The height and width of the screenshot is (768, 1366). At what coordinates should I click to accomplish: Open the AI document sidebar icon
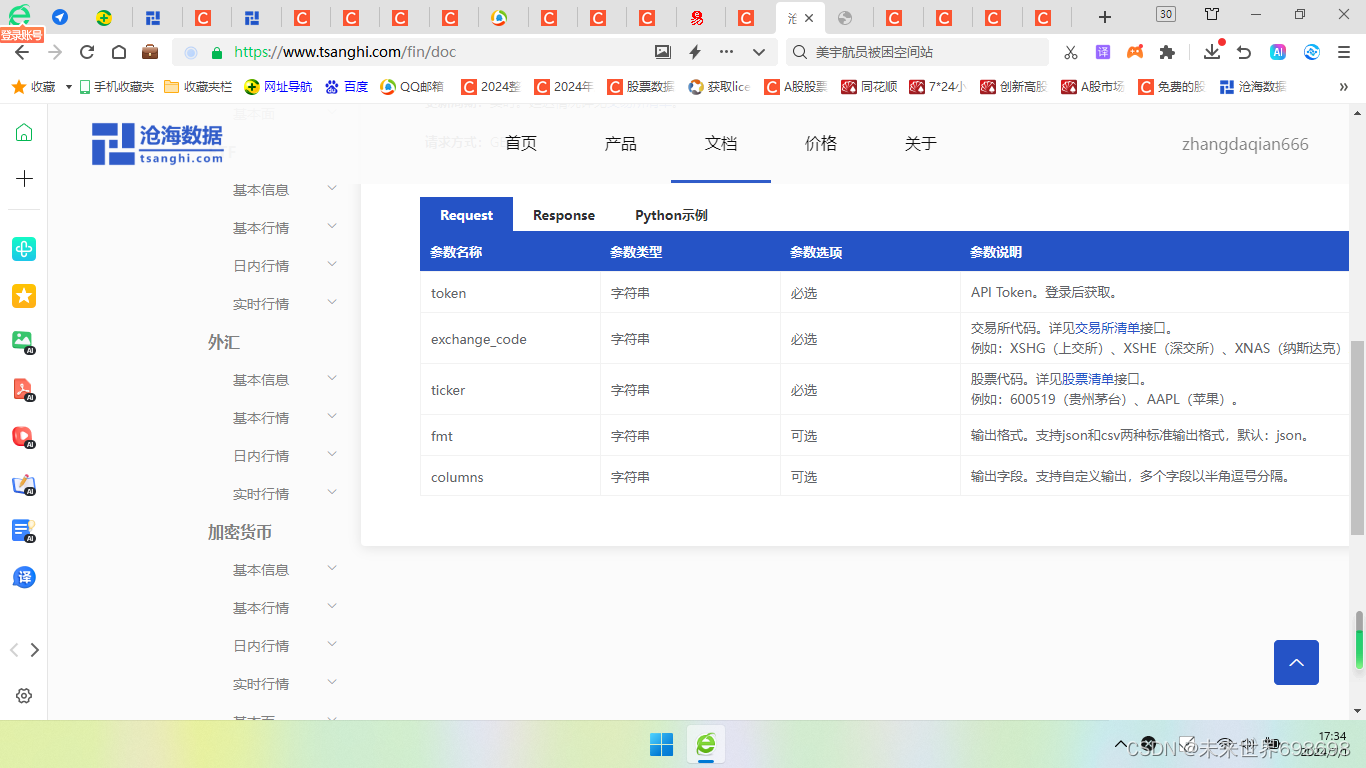24,531
